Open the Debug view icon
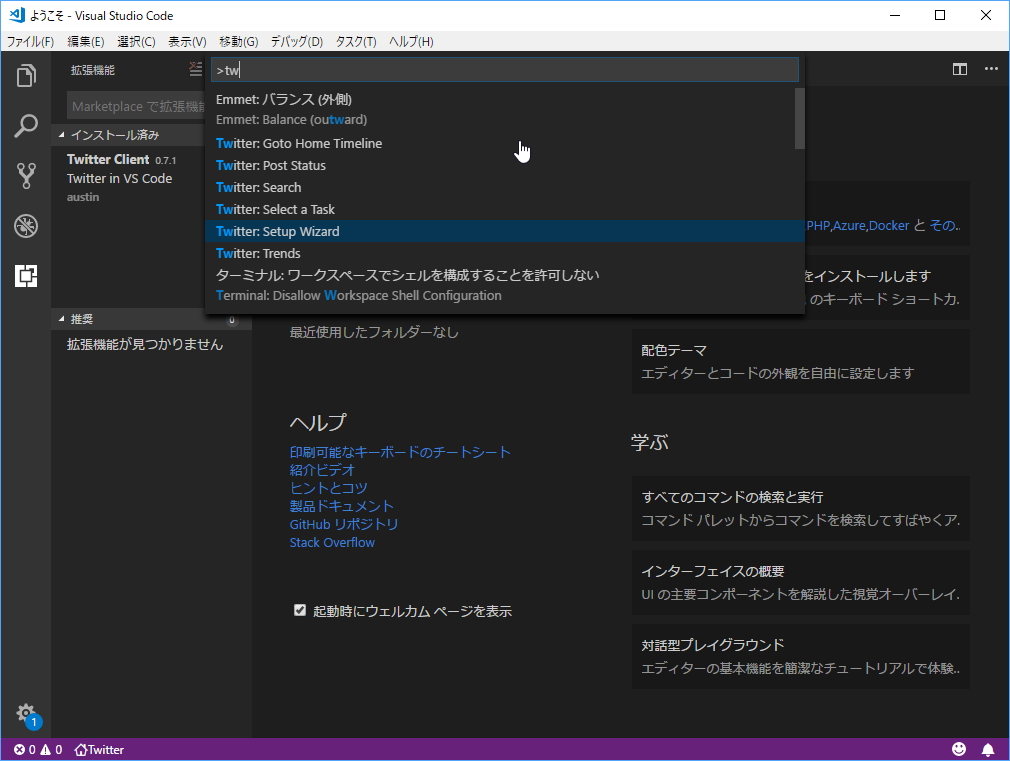The height and width of the screenshot is (761, 1010). [26, 226]
